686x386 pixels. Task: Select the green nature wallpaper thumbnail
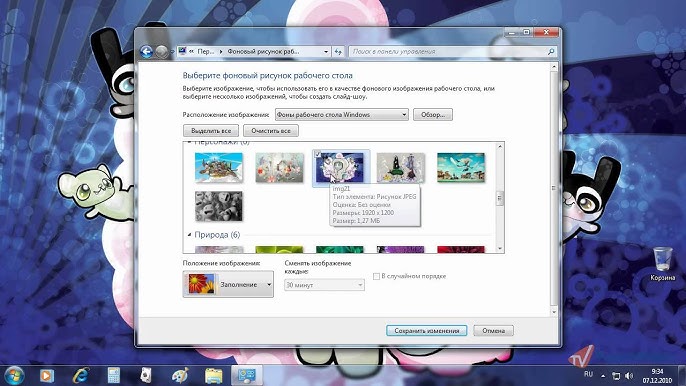click(279, 249)
